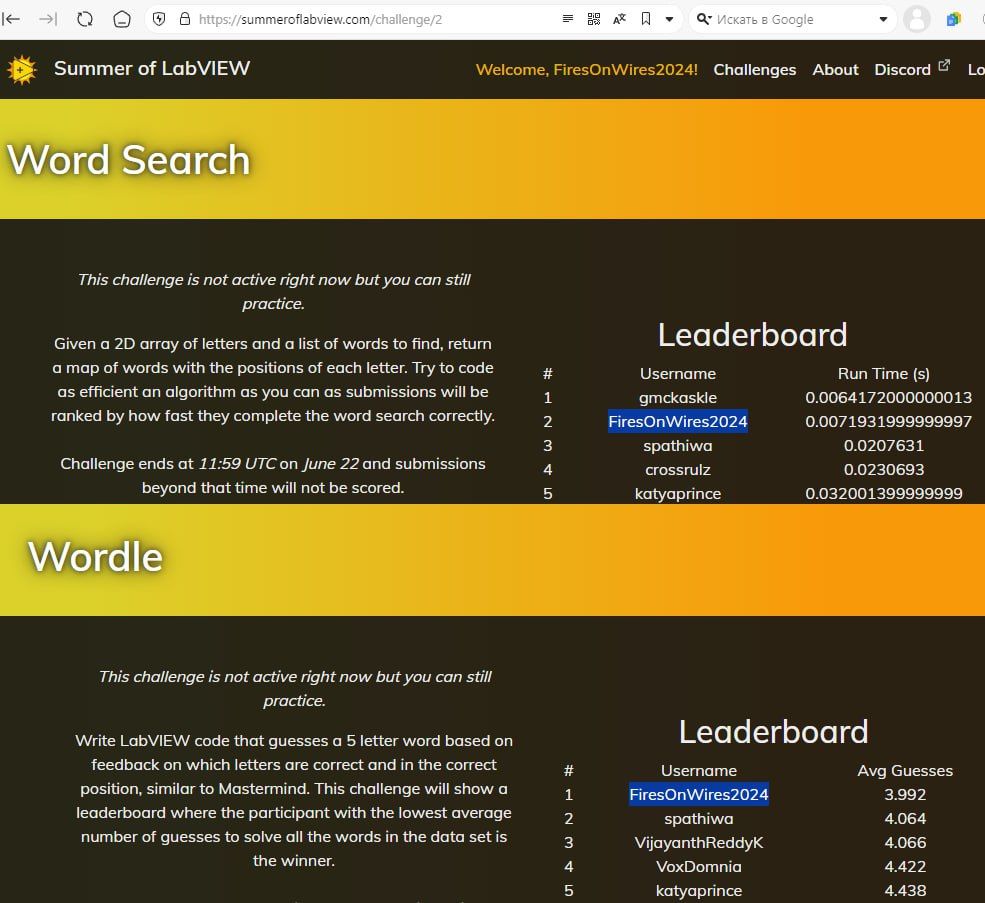985x903 pixels.
Task: Select average guesses value 3.992
Action: tap(905, 794)
